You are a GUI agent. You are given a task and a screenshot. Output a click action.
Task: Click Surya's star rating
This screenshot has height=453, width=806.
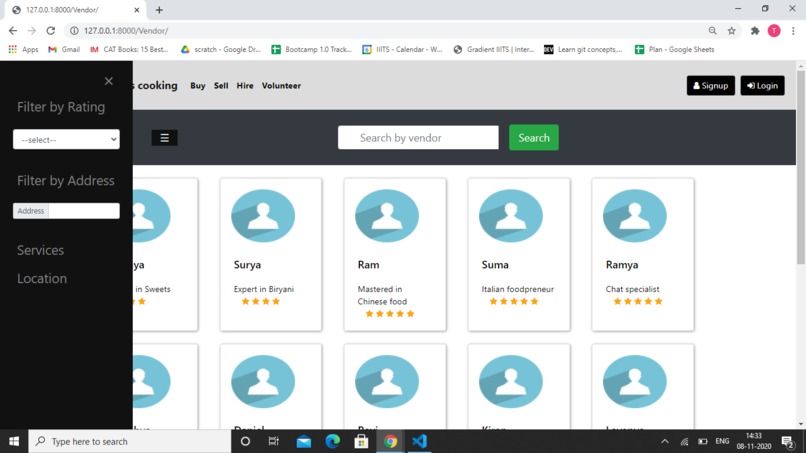[x=261, y=301]
